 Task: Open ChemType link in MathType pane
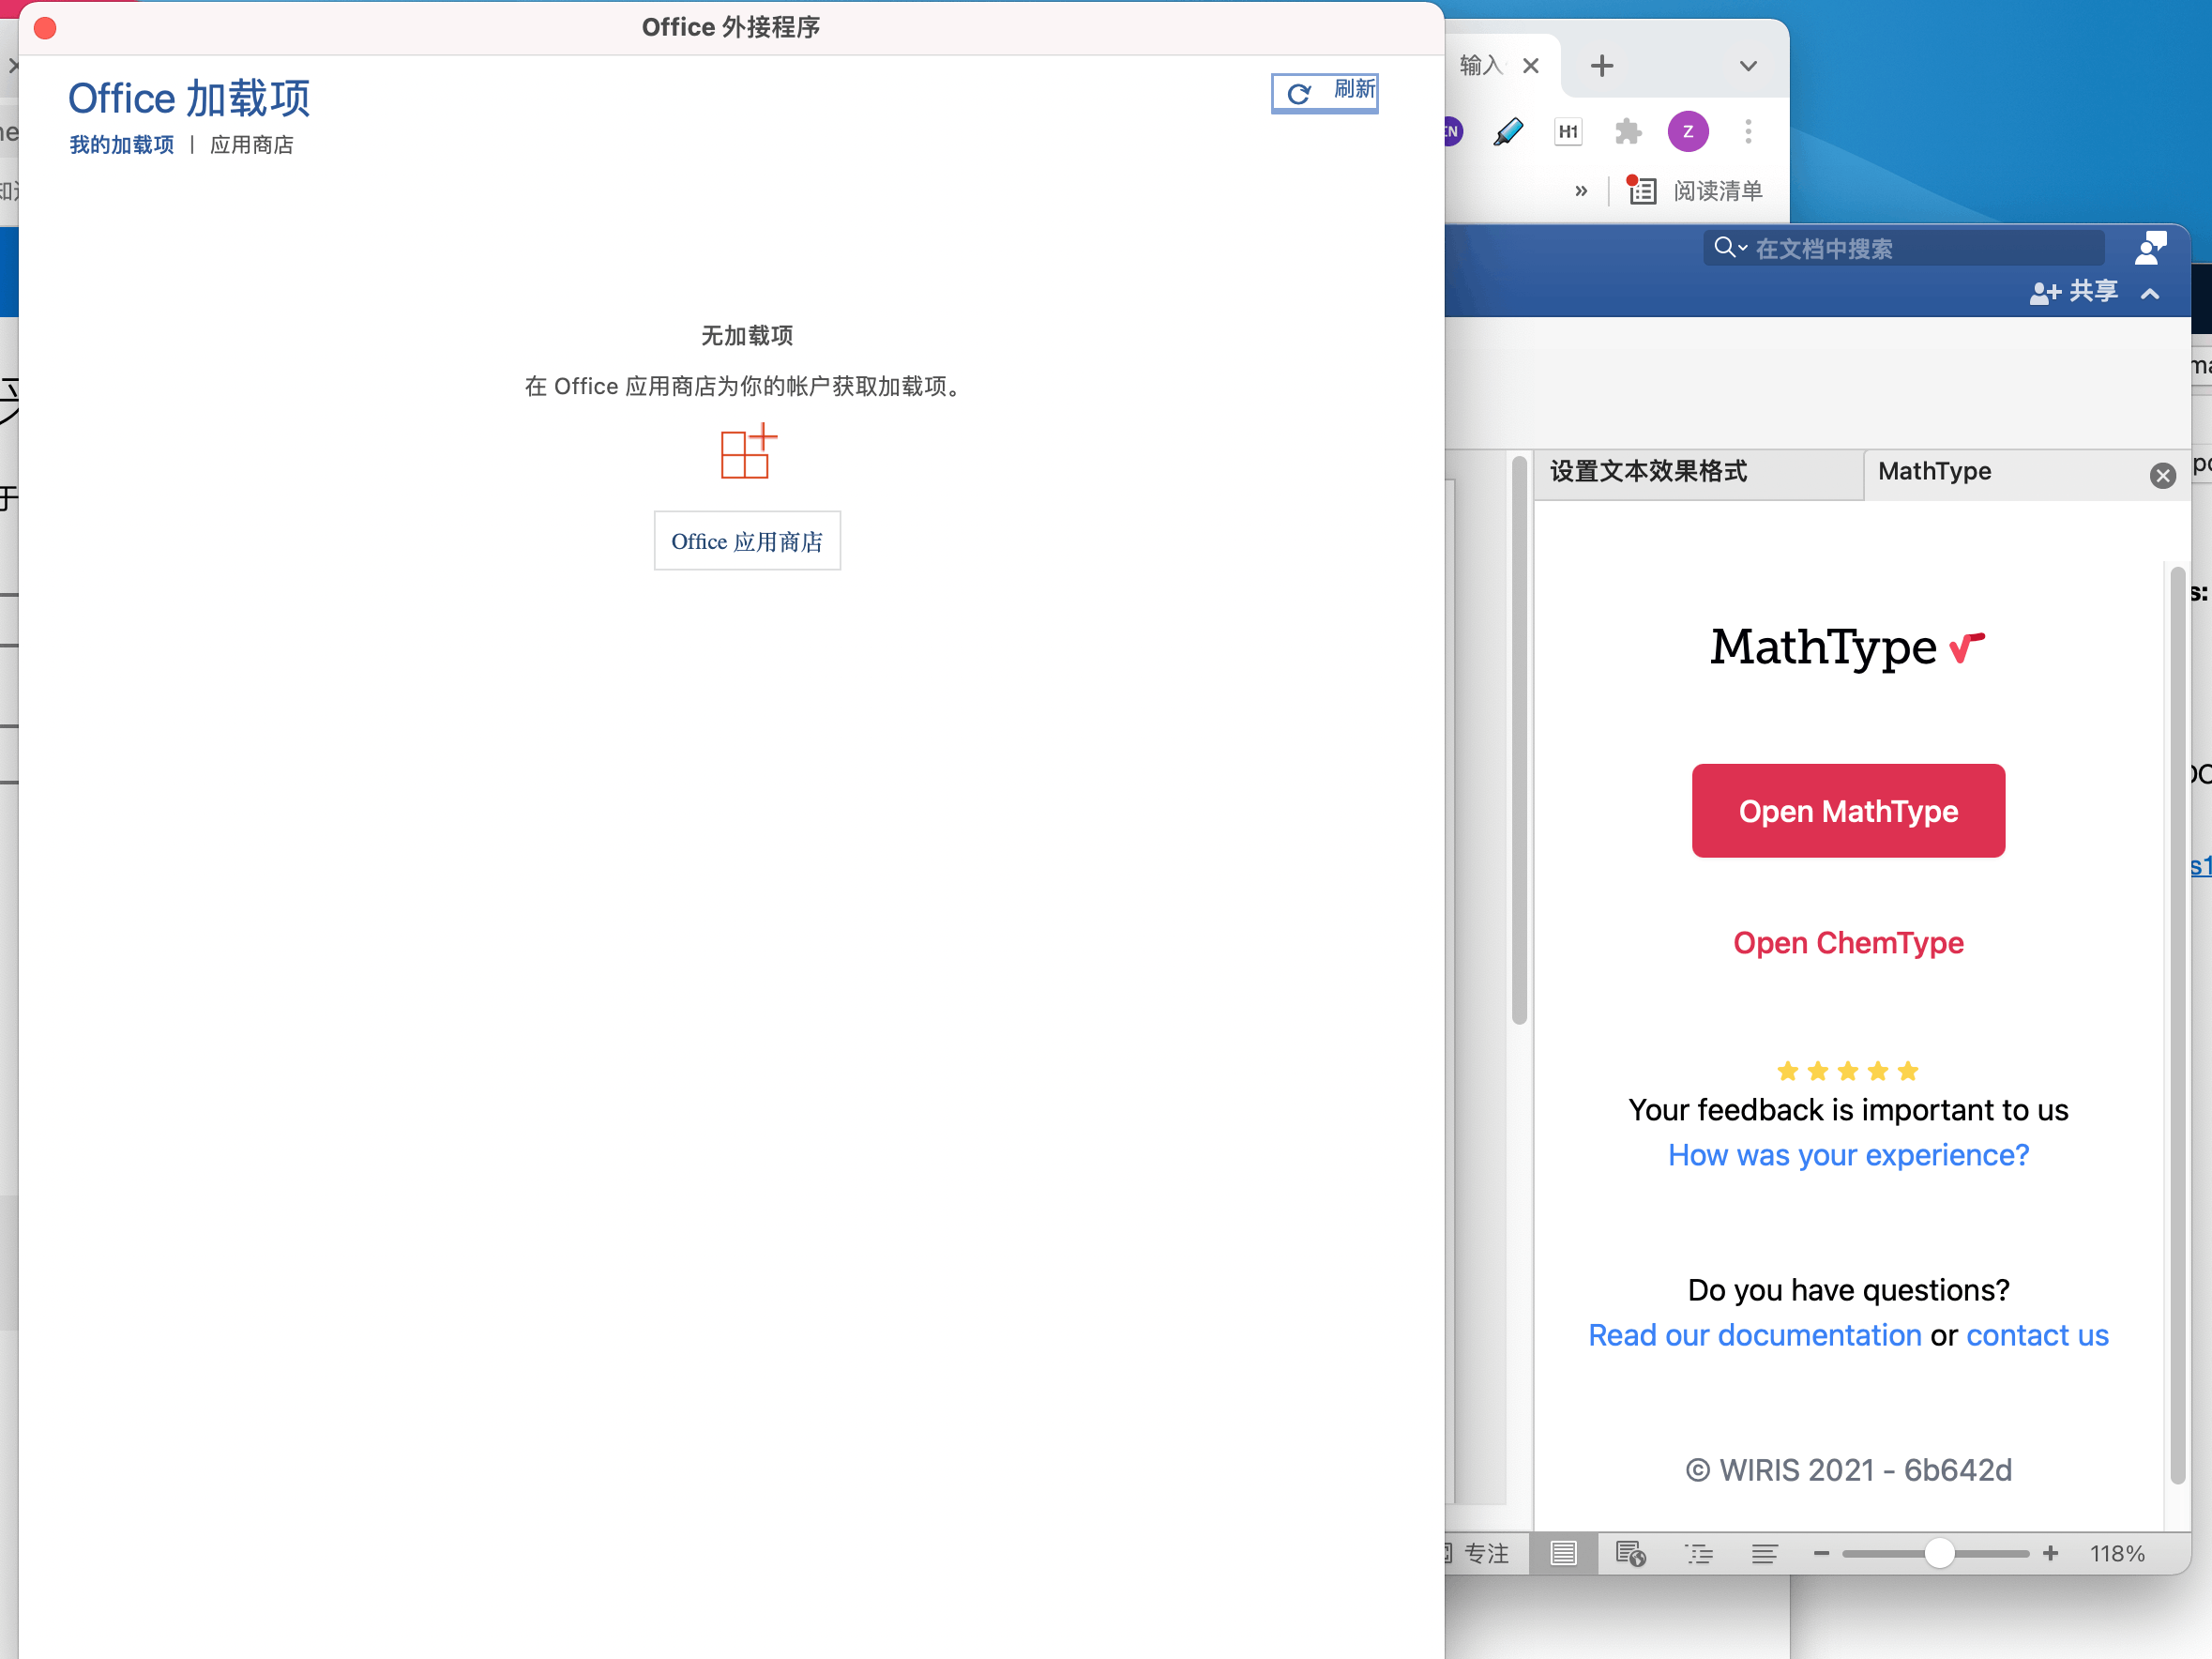point(1848,943)
